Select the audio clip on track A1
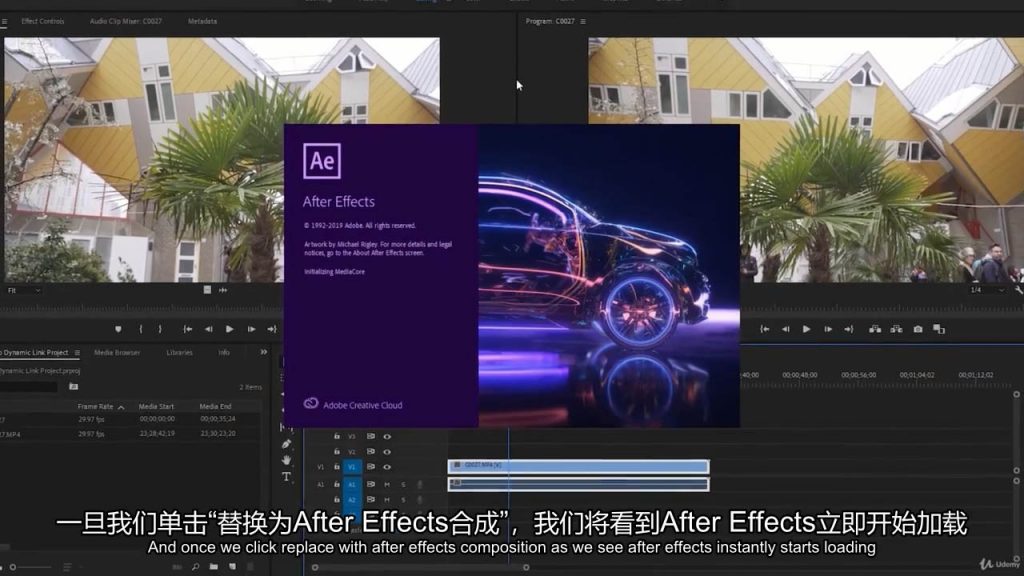 point(579,484)
